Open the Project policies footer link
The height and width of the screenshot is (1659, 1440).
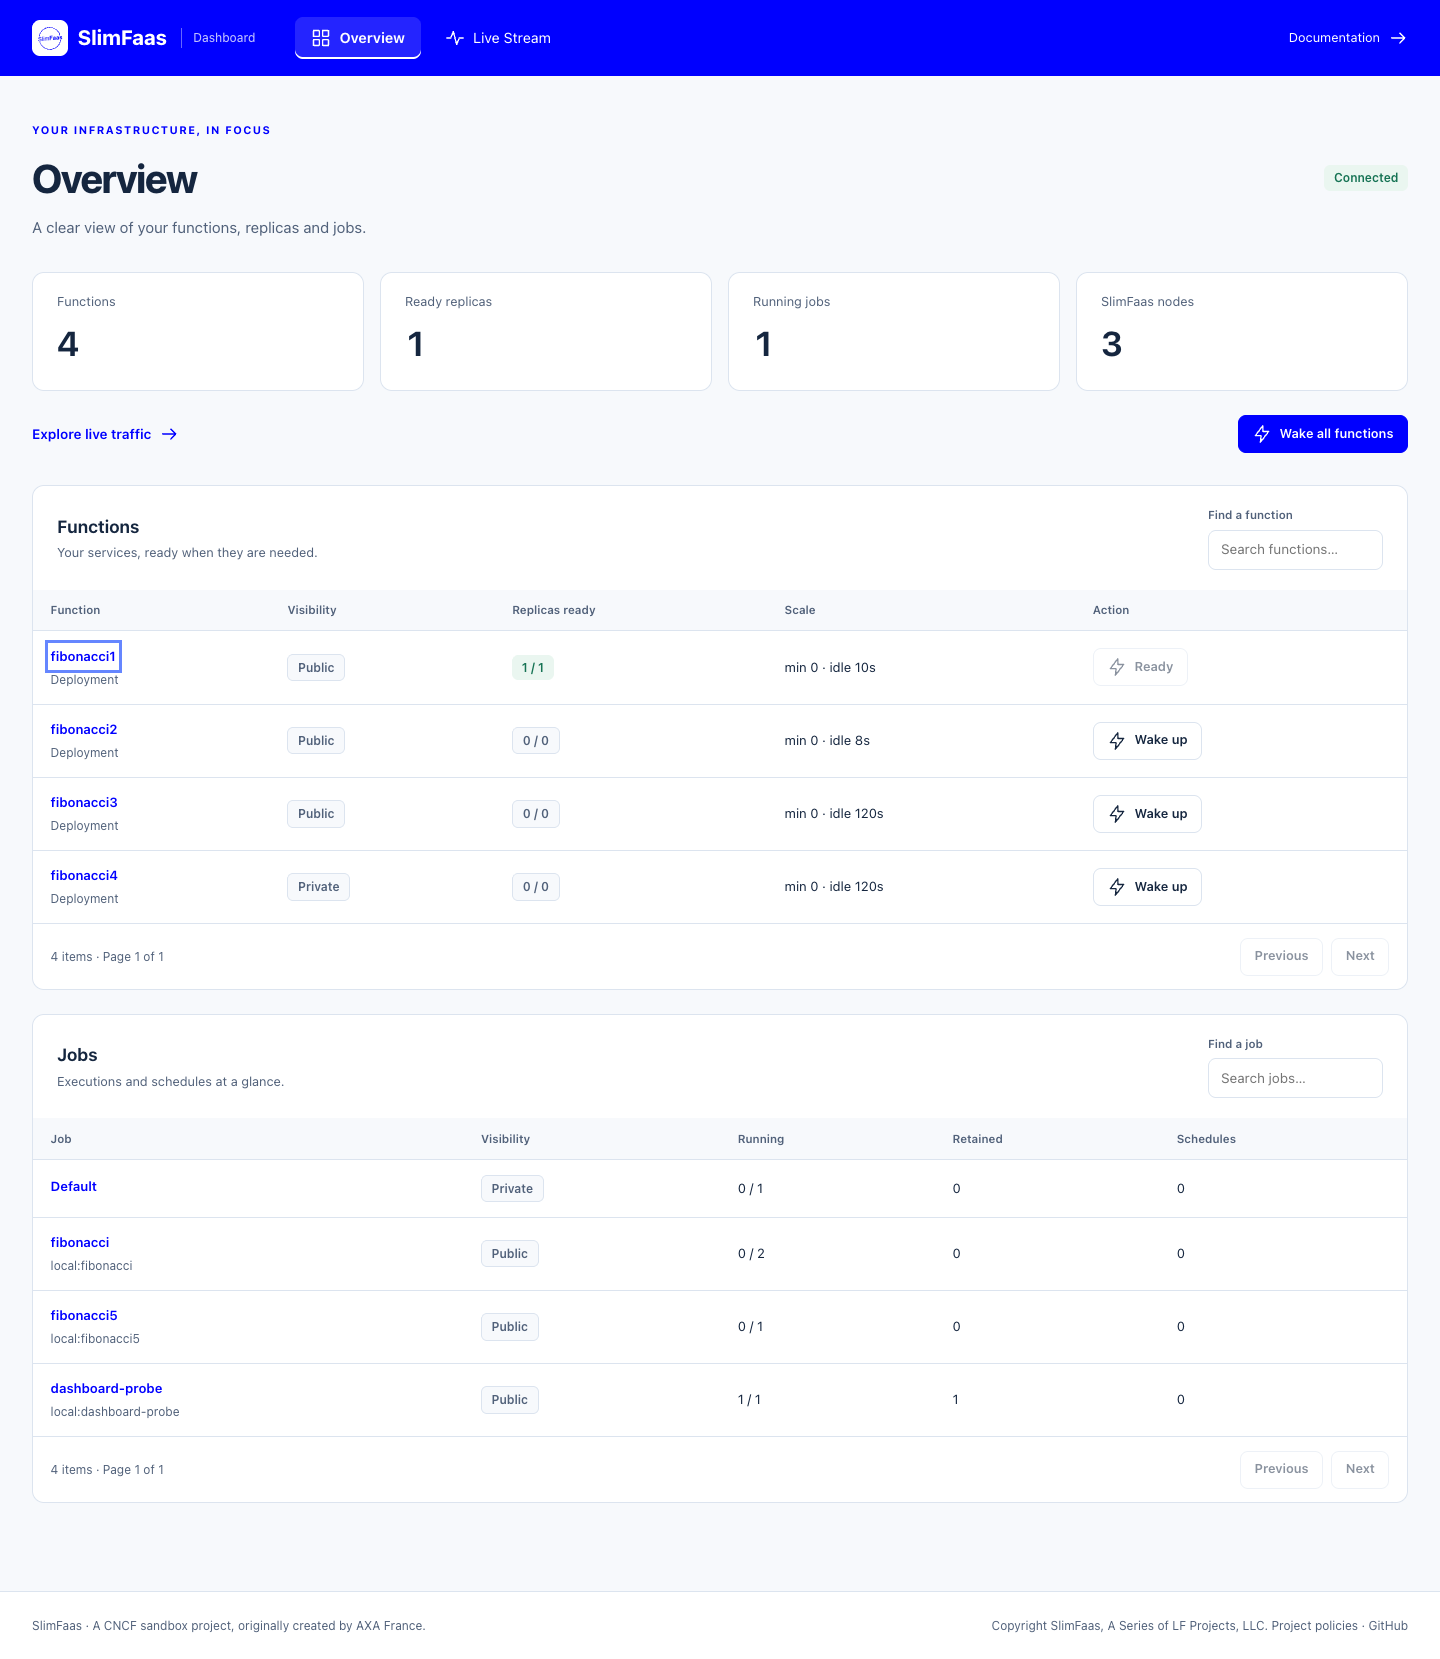(1314, 1626)
